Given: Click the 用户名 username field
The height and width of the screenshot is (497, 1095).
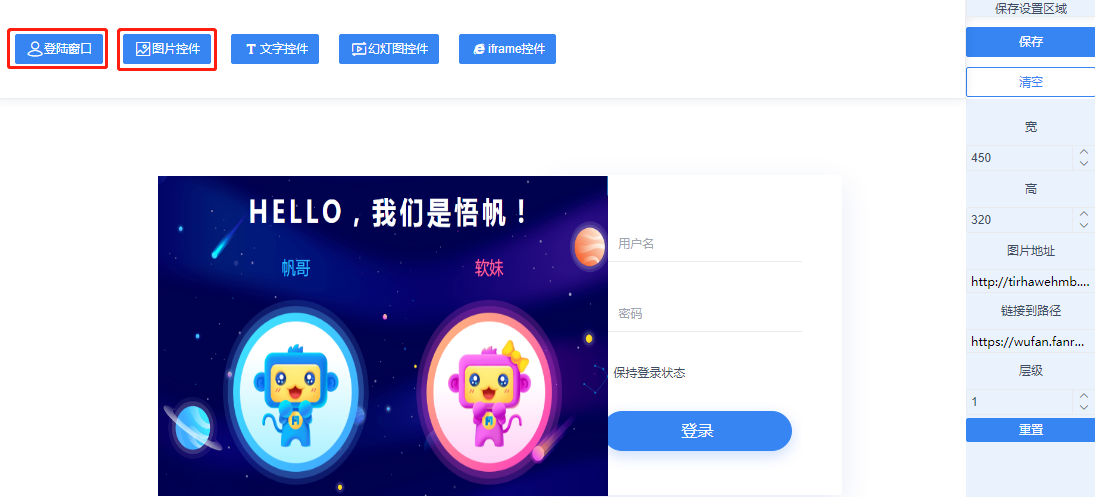Looking at the screenshot, I should click(x=705, y=244).
